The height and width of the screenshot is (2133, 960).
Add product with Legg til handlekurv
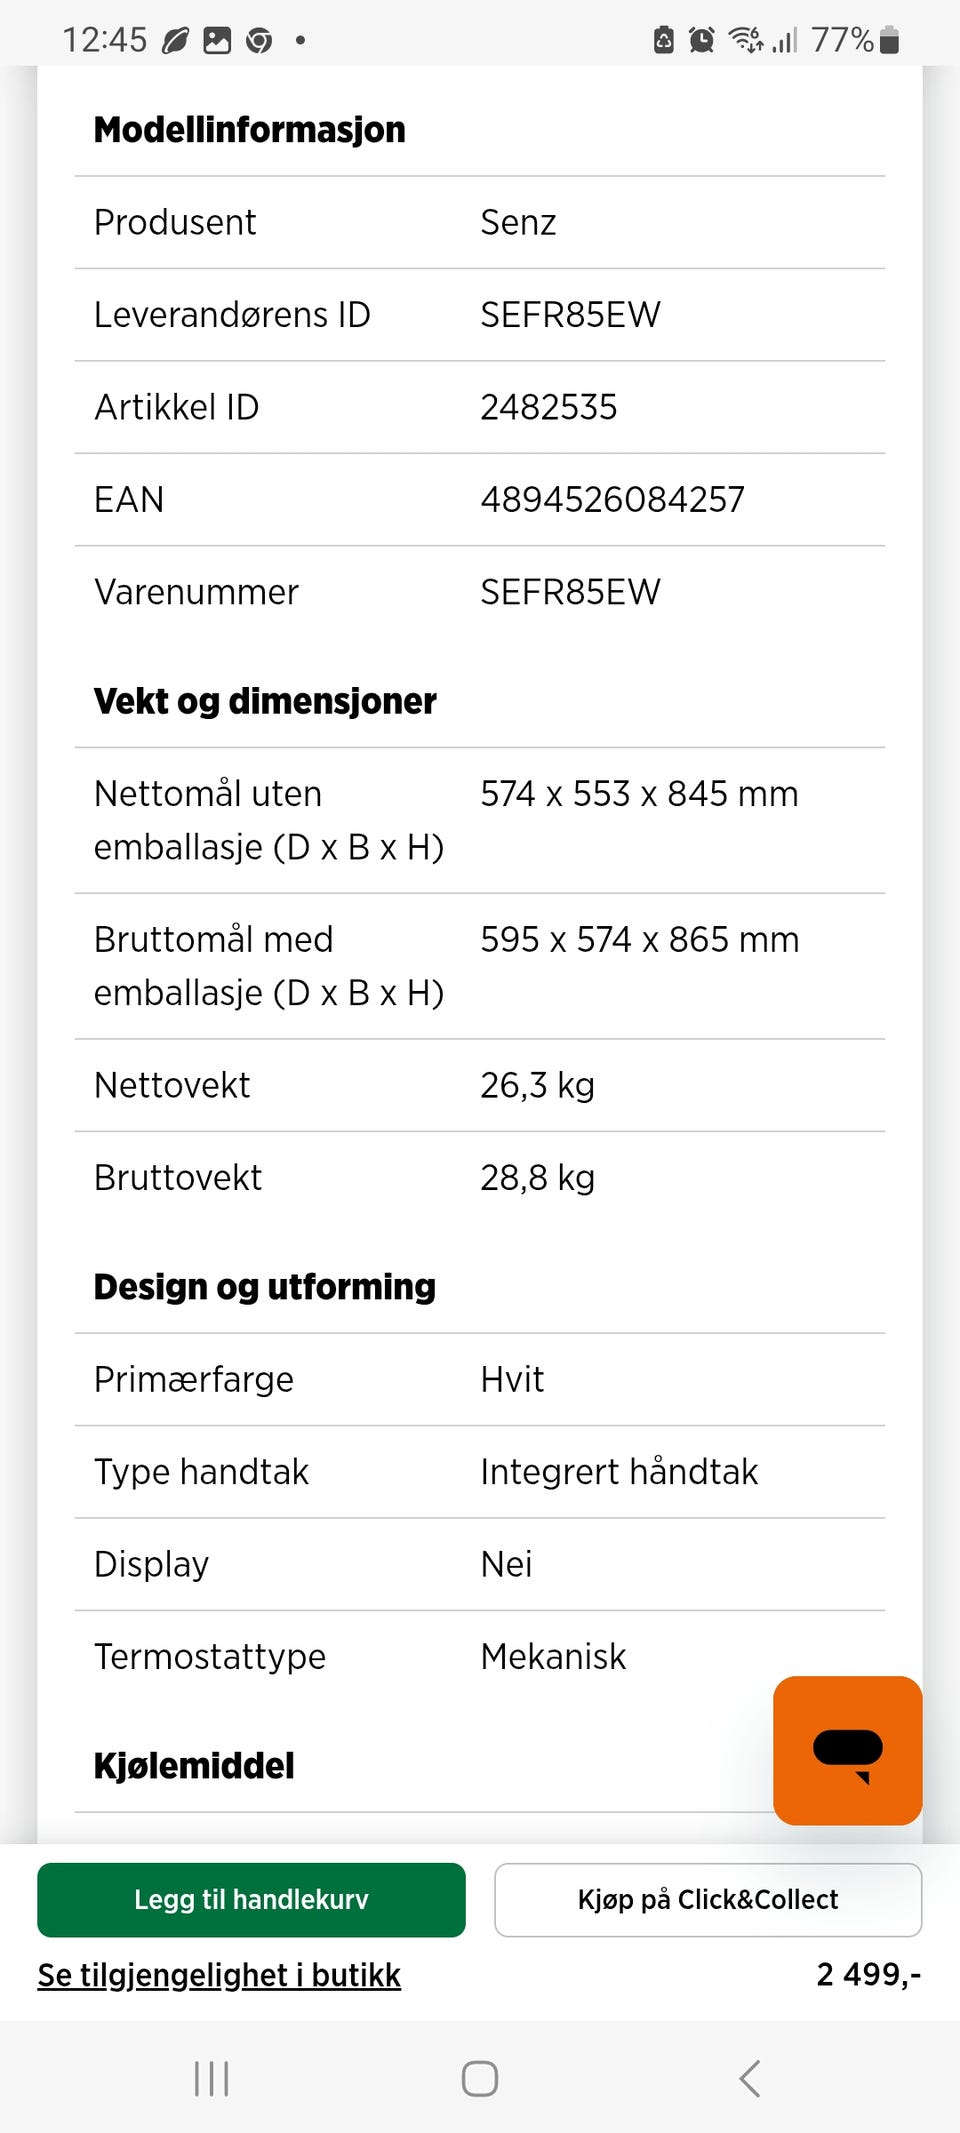(251, 1899)
